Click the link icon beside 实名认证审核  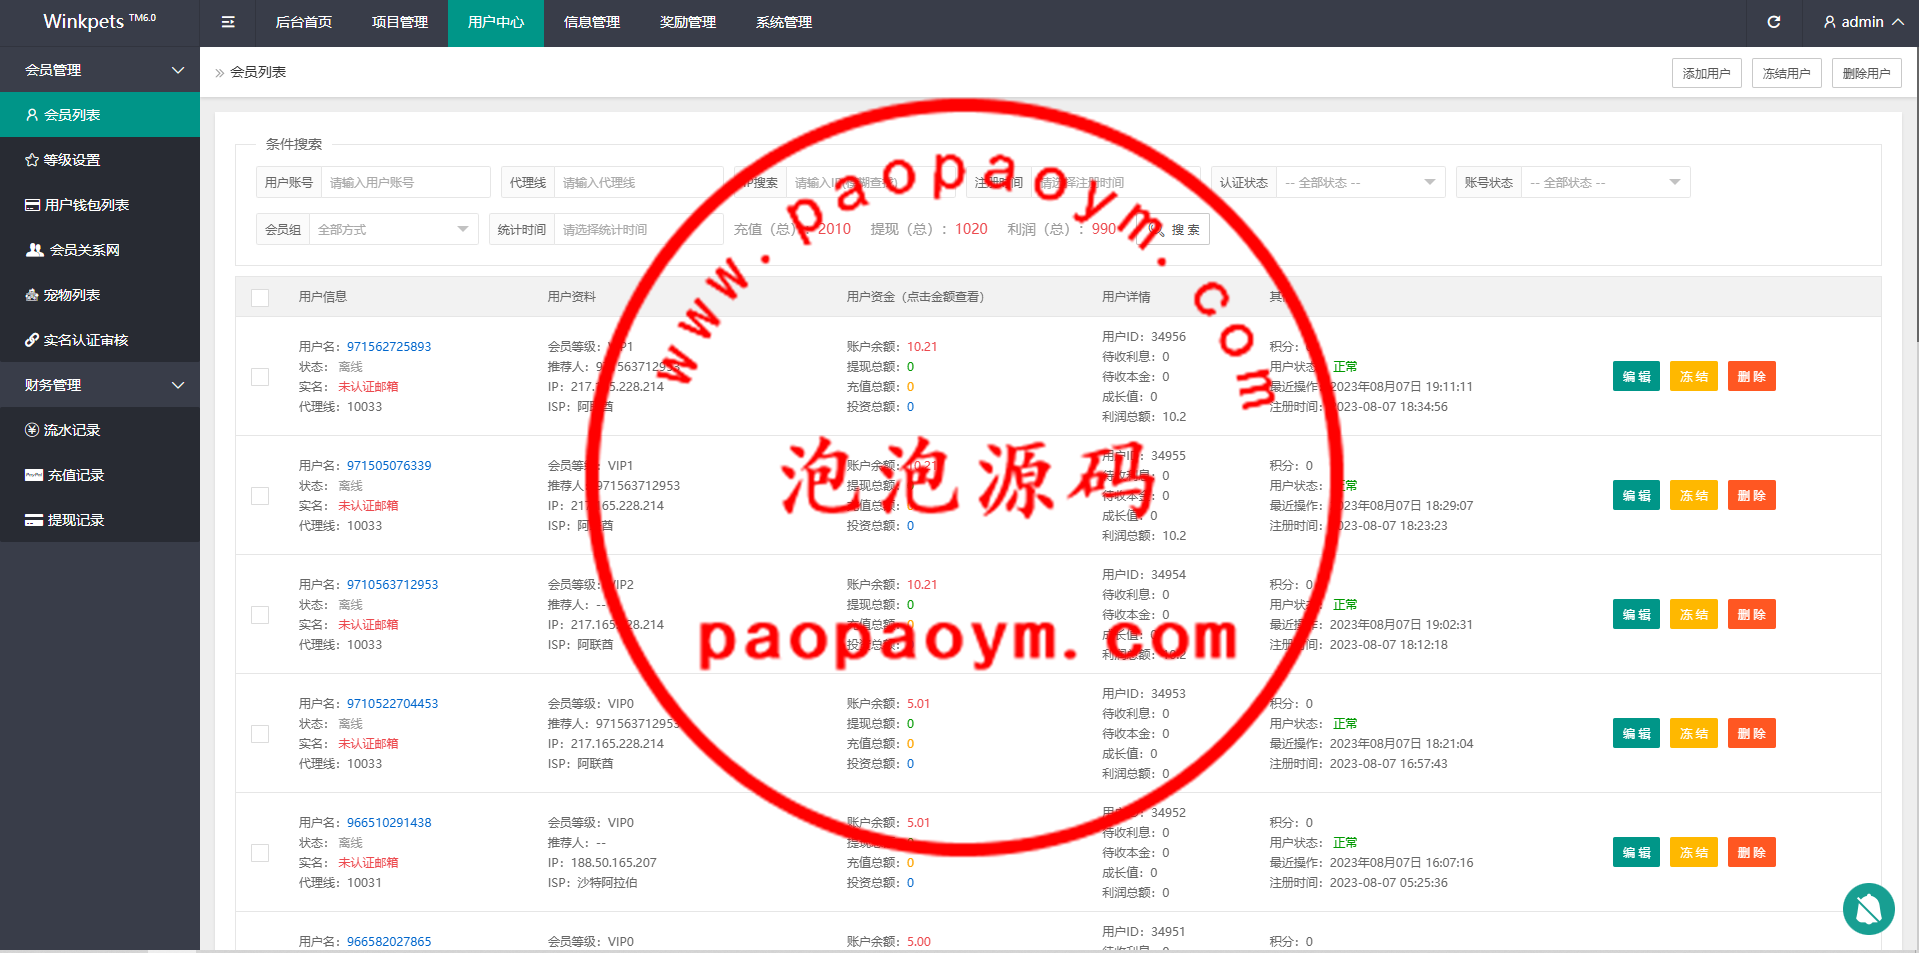[32, 340]
